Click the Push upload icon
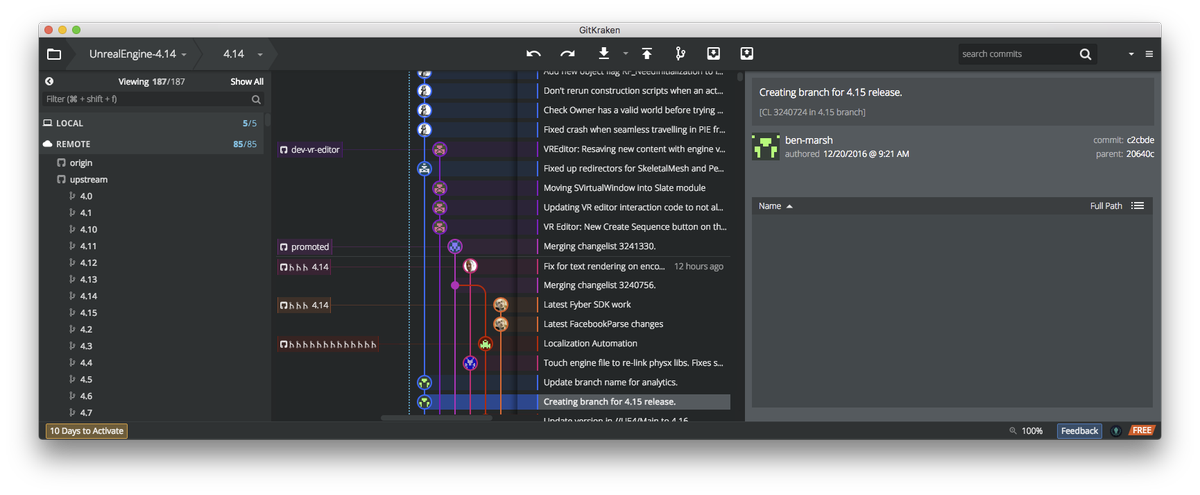 (x=647, y=54)
